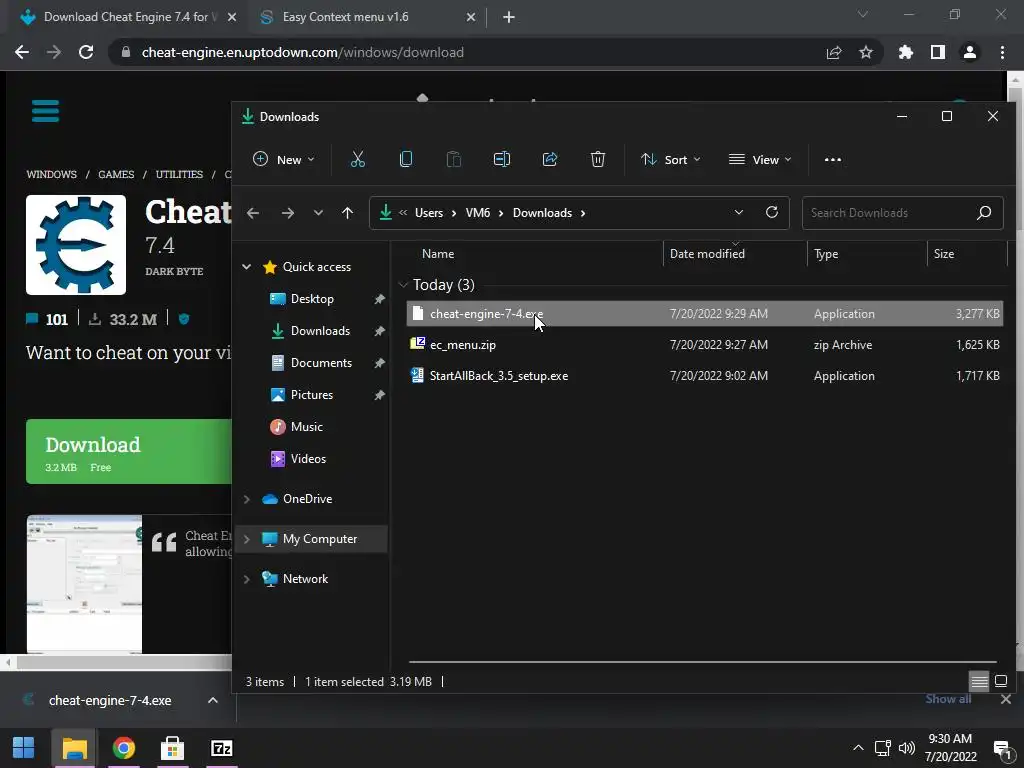Click Show all downloads link
Screen dimensions: 1024x768
pyautogui.click(x=948, y=699)
